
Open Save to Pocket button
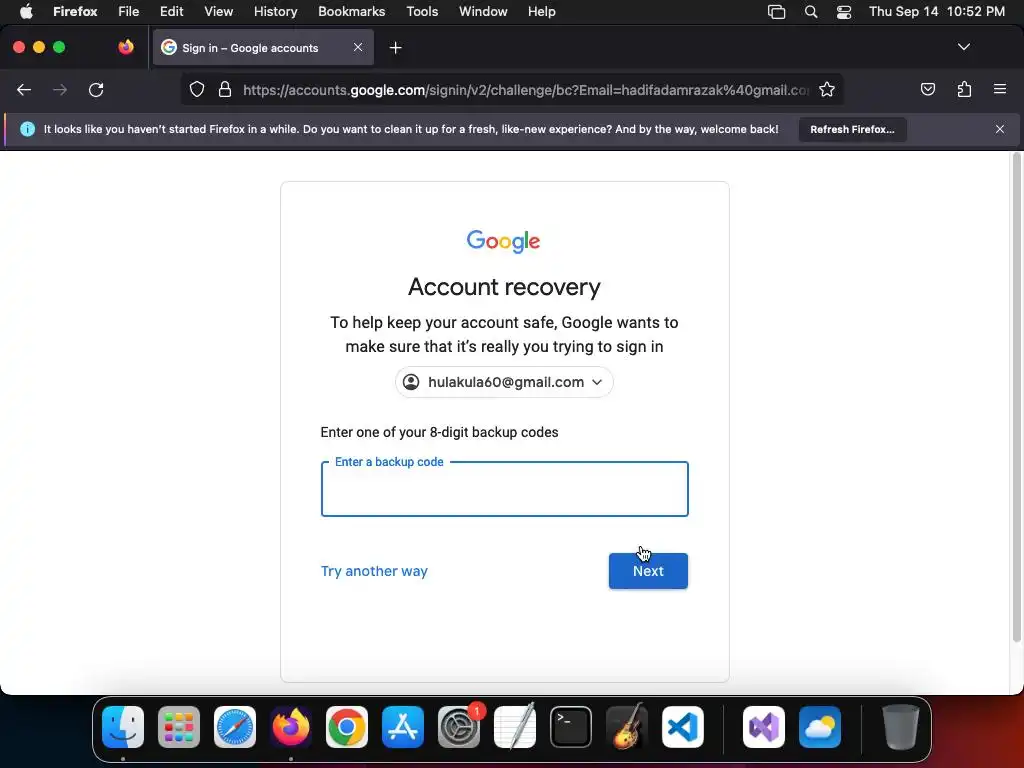coord(927,89)
